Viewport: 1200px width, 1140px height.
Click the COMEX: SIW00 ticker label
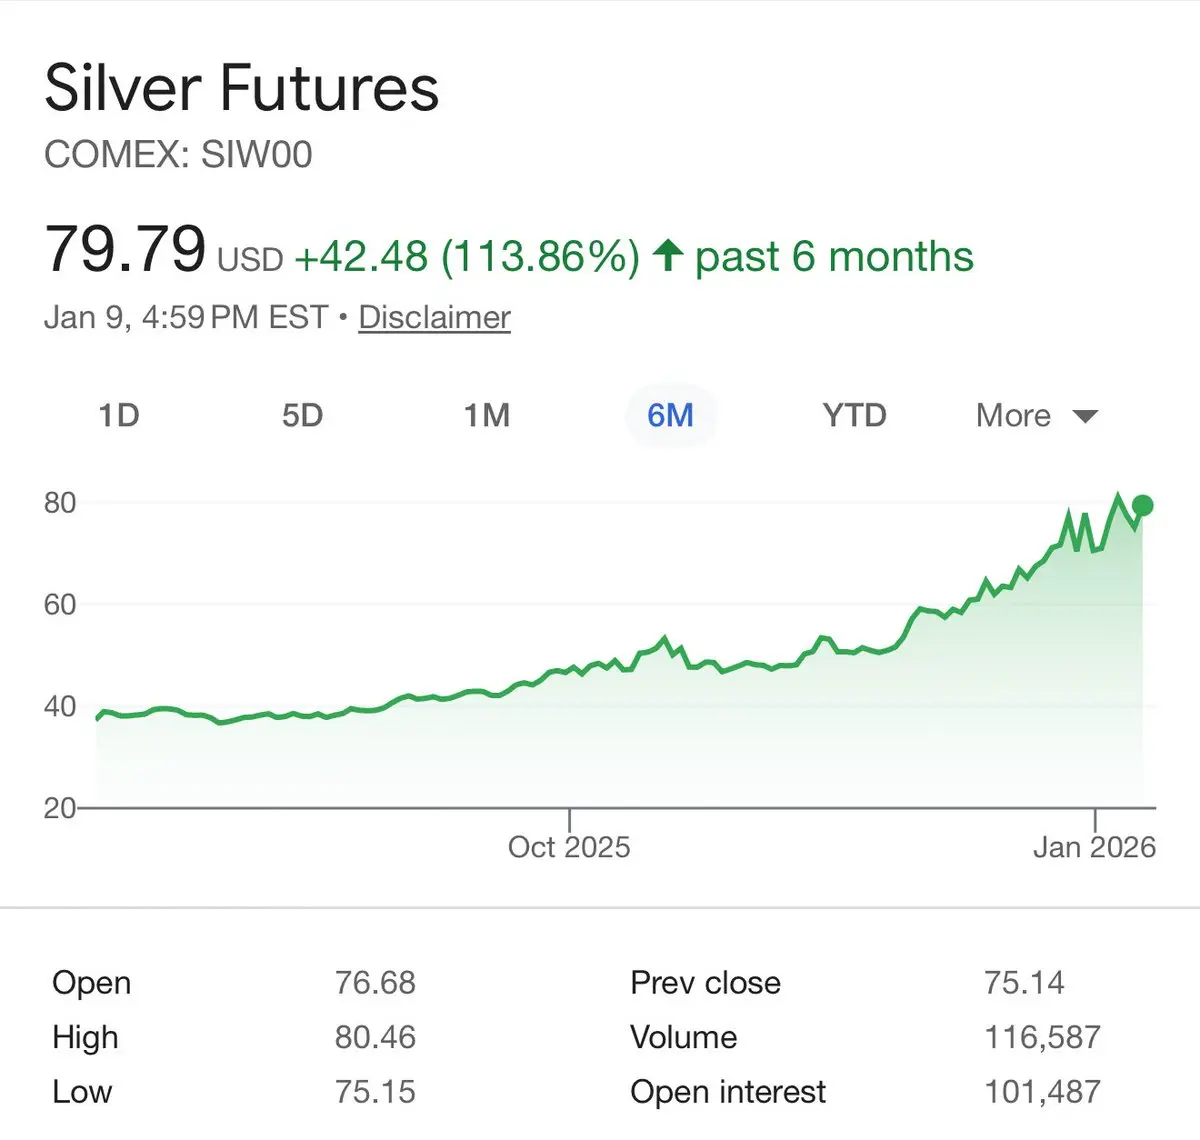pyautogui.click(x=178, y=155)
